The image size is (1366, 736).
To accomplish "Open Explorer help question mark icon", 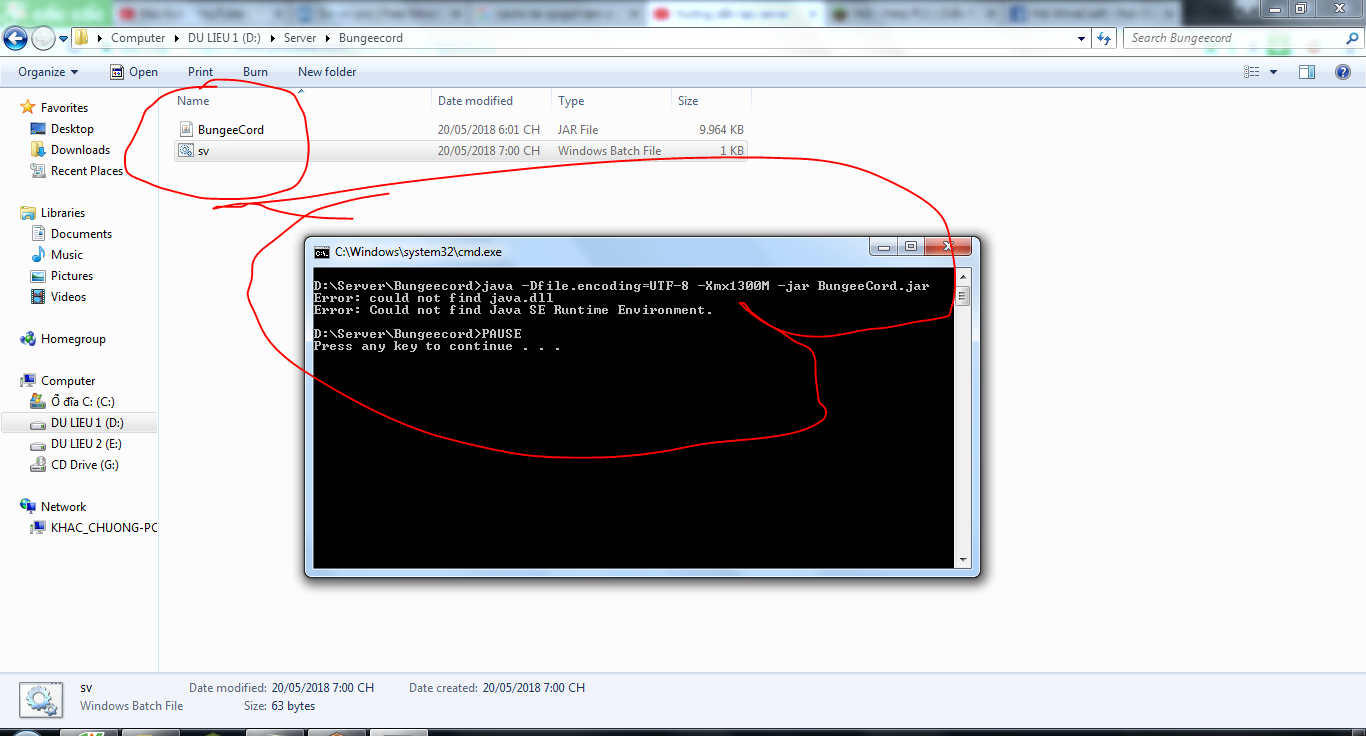I will coord(1343,72).
